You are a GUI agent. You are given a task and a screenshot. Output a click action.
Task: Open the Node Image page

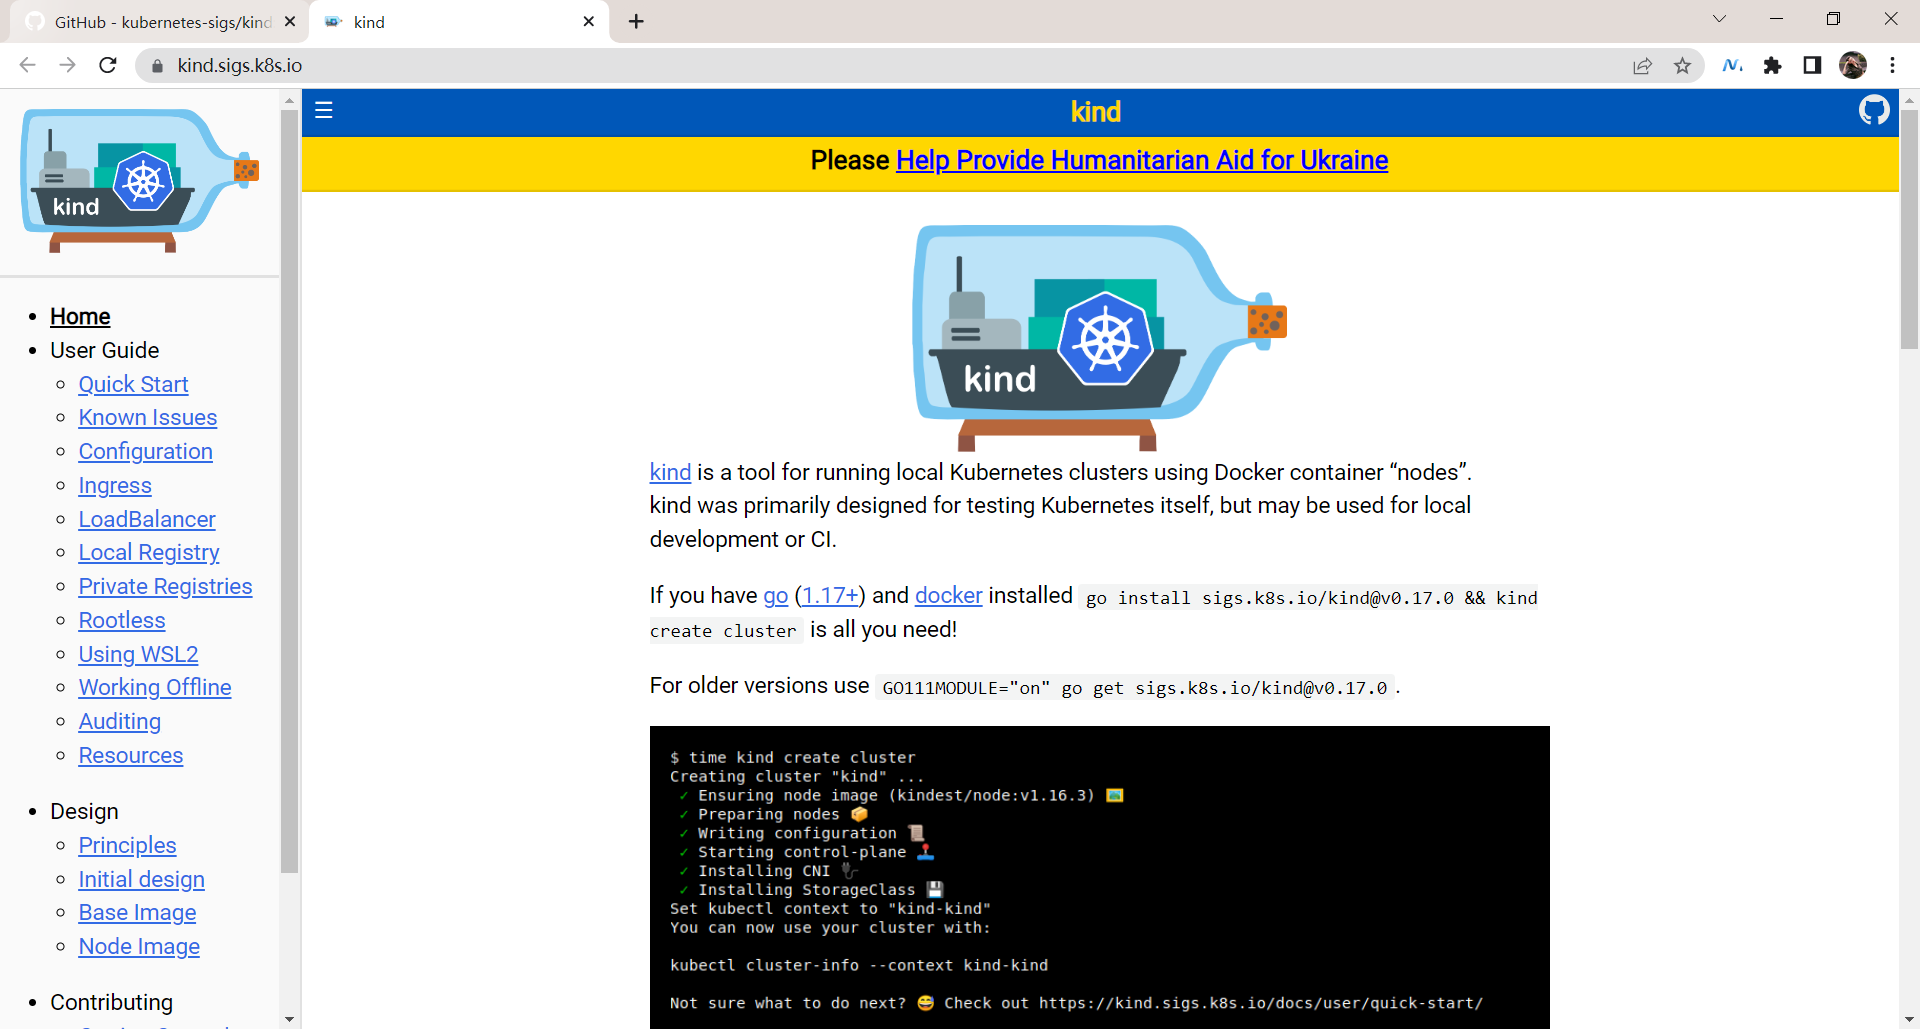click(x=139, y=947)
